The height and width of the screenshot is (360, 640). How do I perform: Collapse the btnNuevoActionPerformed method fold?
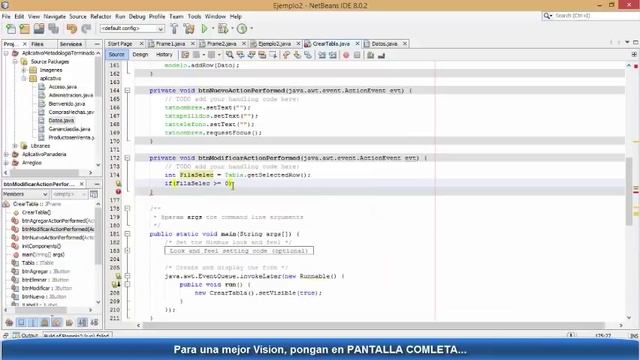127,91
